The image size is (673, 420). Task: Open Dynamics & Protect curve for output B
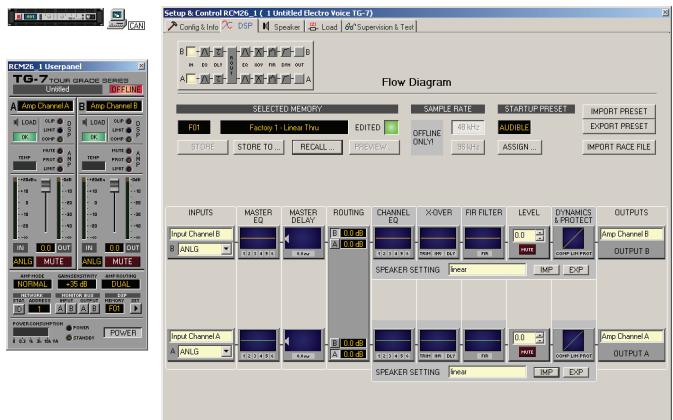(x=573, y=238)
